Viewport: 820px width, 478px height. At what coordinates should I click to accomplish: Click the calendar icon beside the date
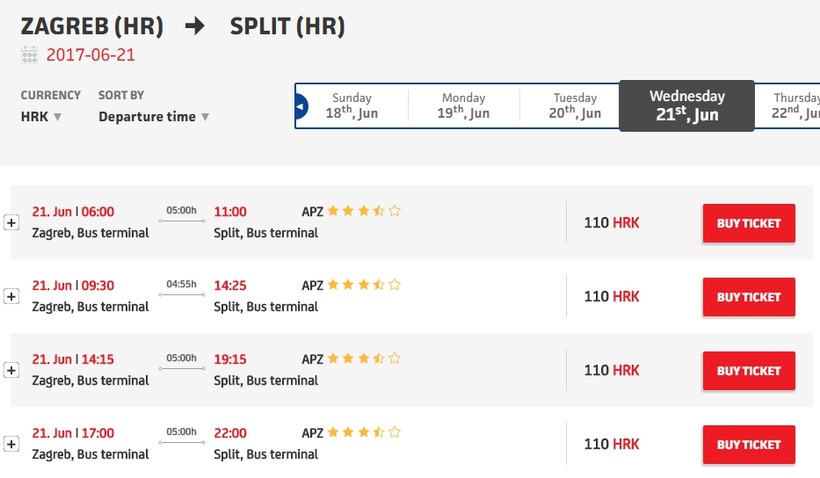point(29,55)
